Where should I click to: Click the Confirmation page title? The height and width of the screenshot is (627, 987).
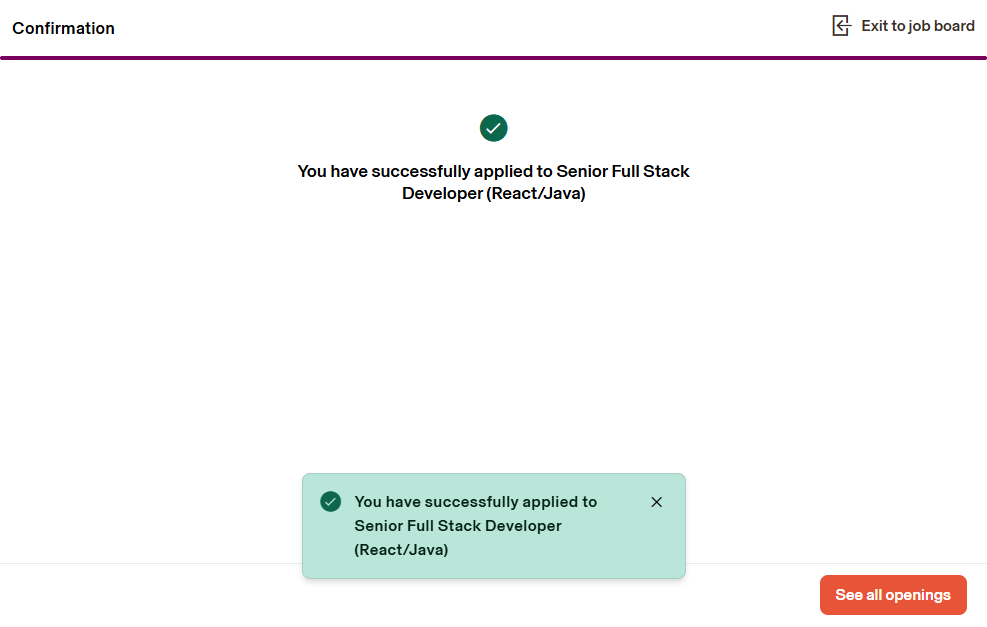tap(63, 28)
